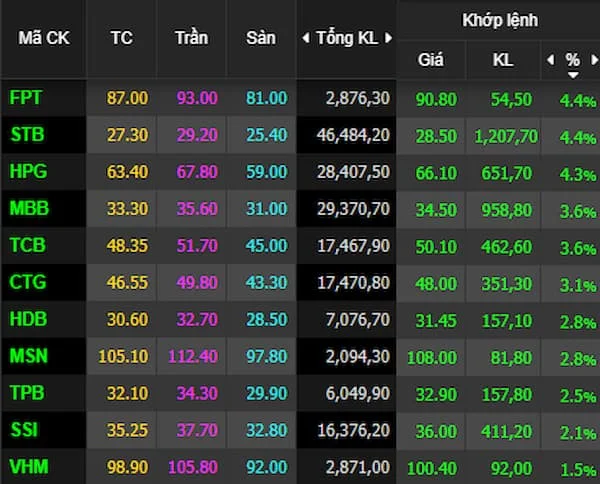The image size is (600, 484).
Task: Select HPG percent change 4.3%
Action: (x=578, y=175)
